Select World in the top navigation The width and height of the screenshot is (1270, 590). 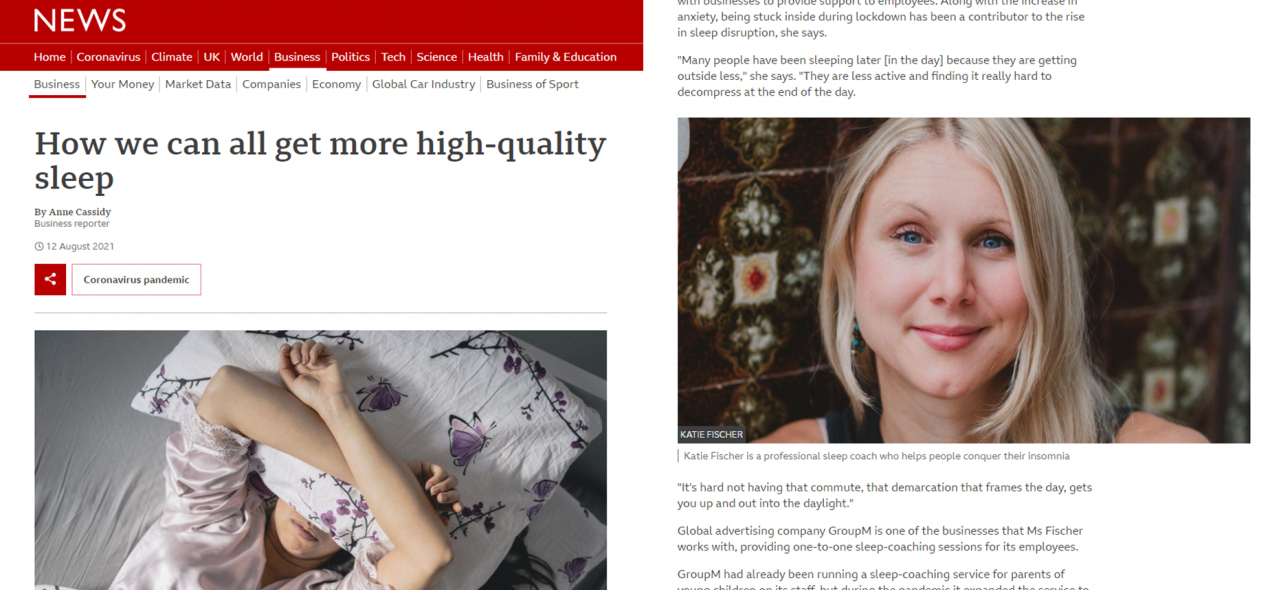pos(247,57)
